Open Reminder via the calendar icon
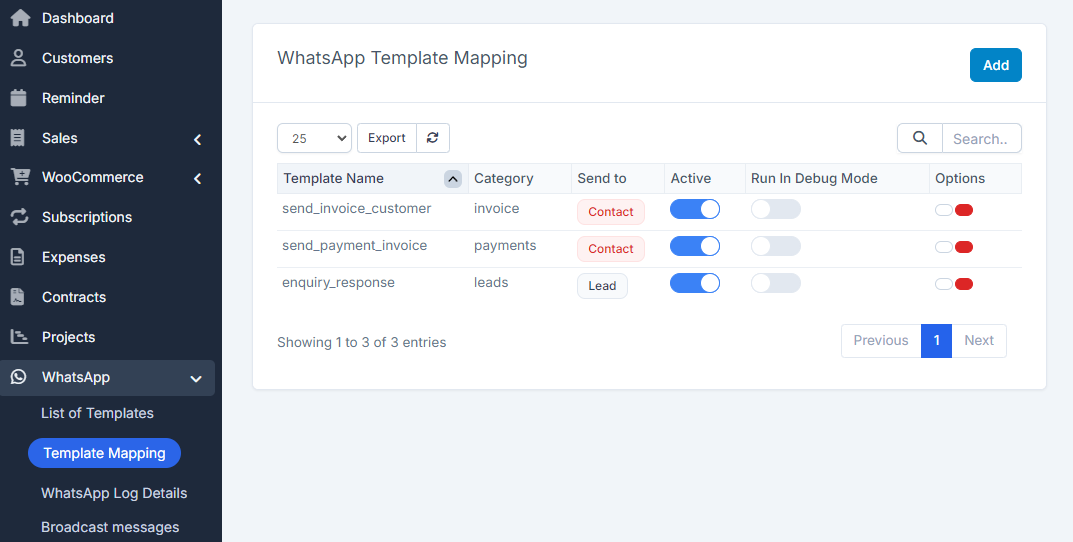Viewport: 1073px width, 542px height. click(18, 98)
